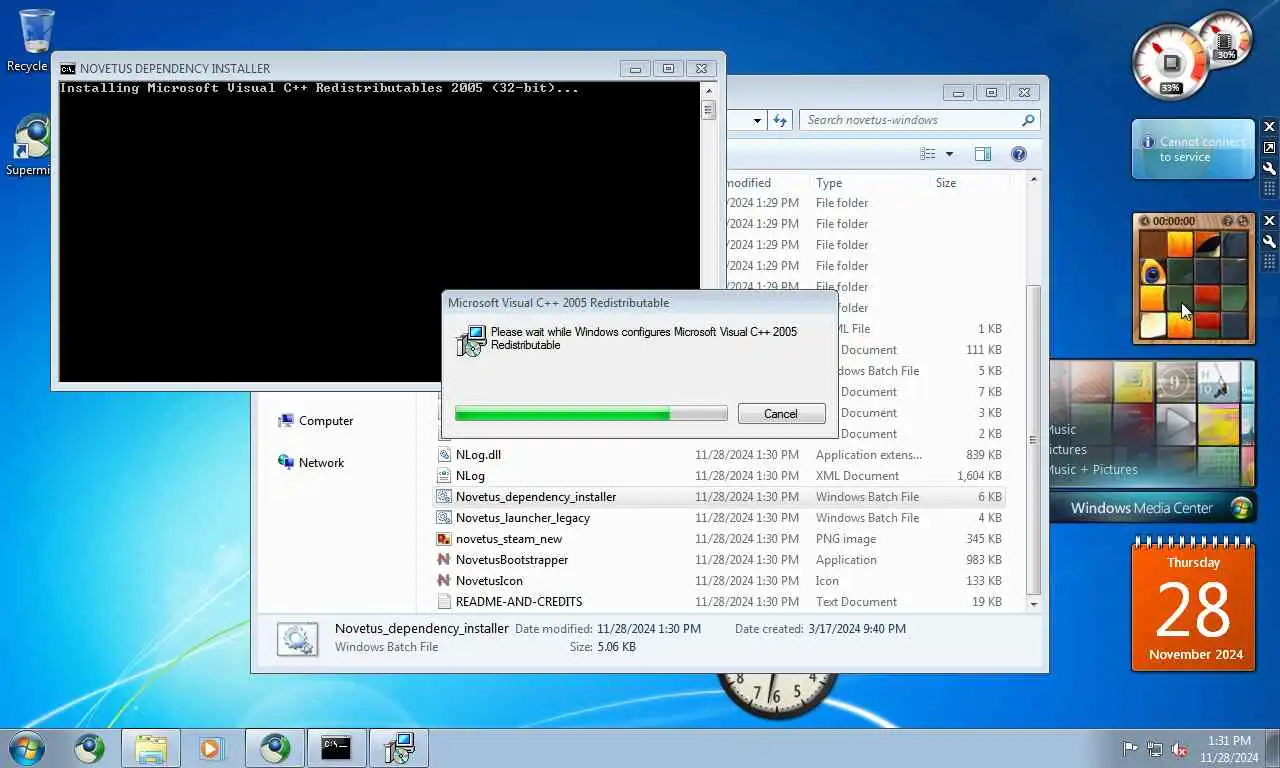
Task: Close the weather gadget
Action: pyautogui.click(x=1270, y=127)
